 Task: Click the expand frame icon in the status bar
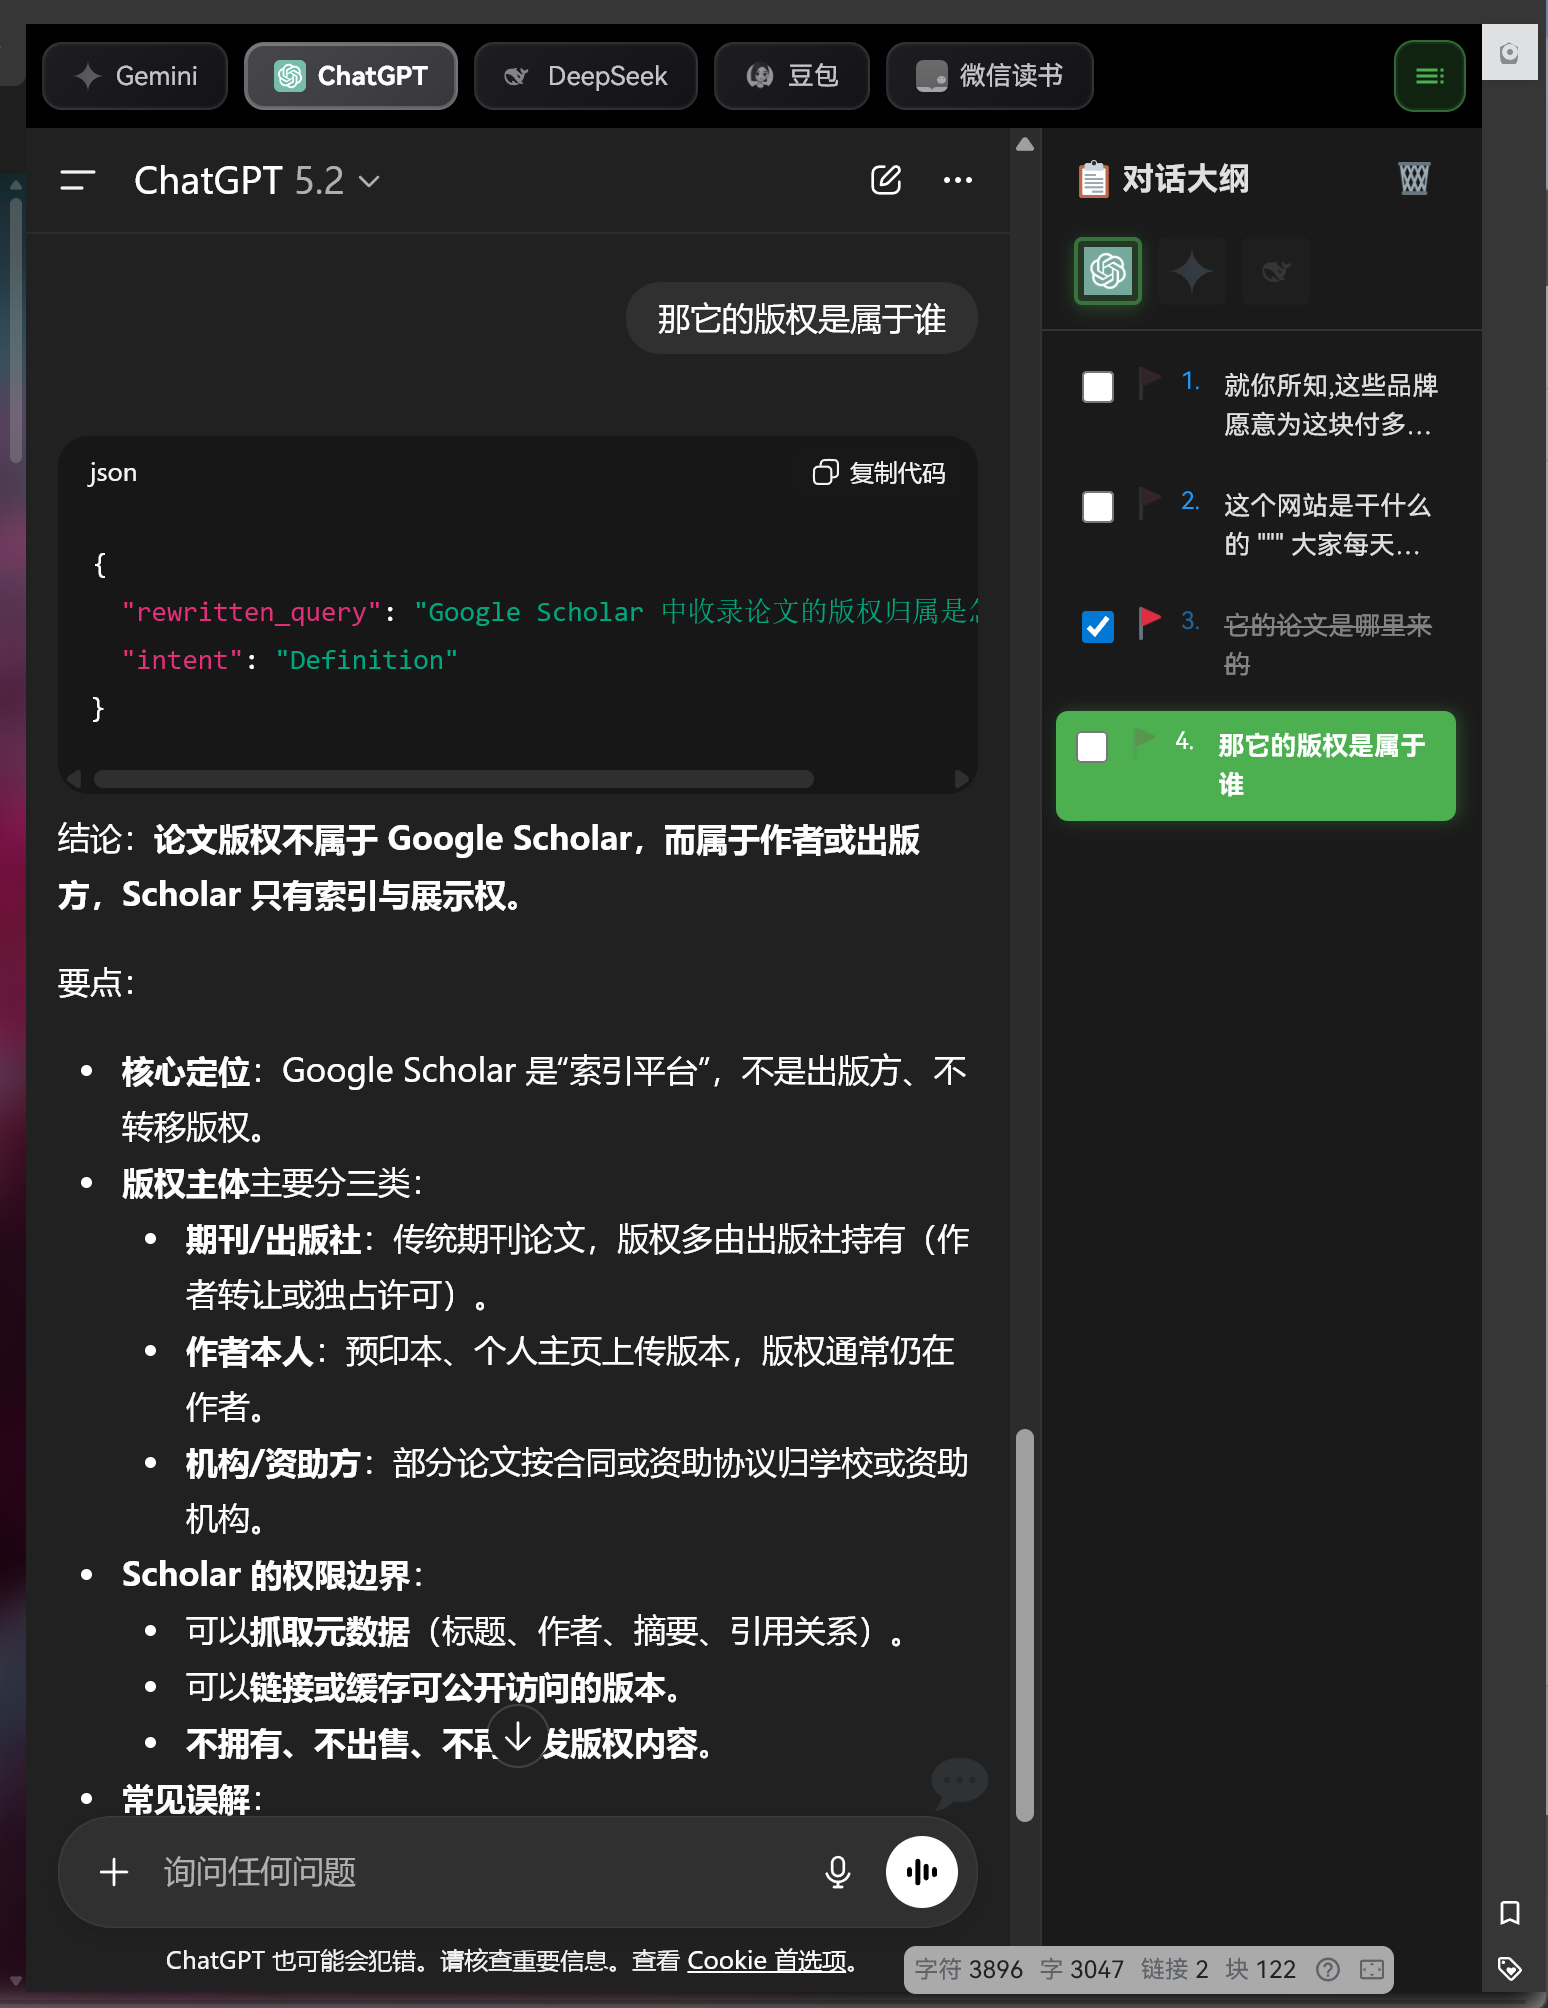click(x=1372, y=1969)
